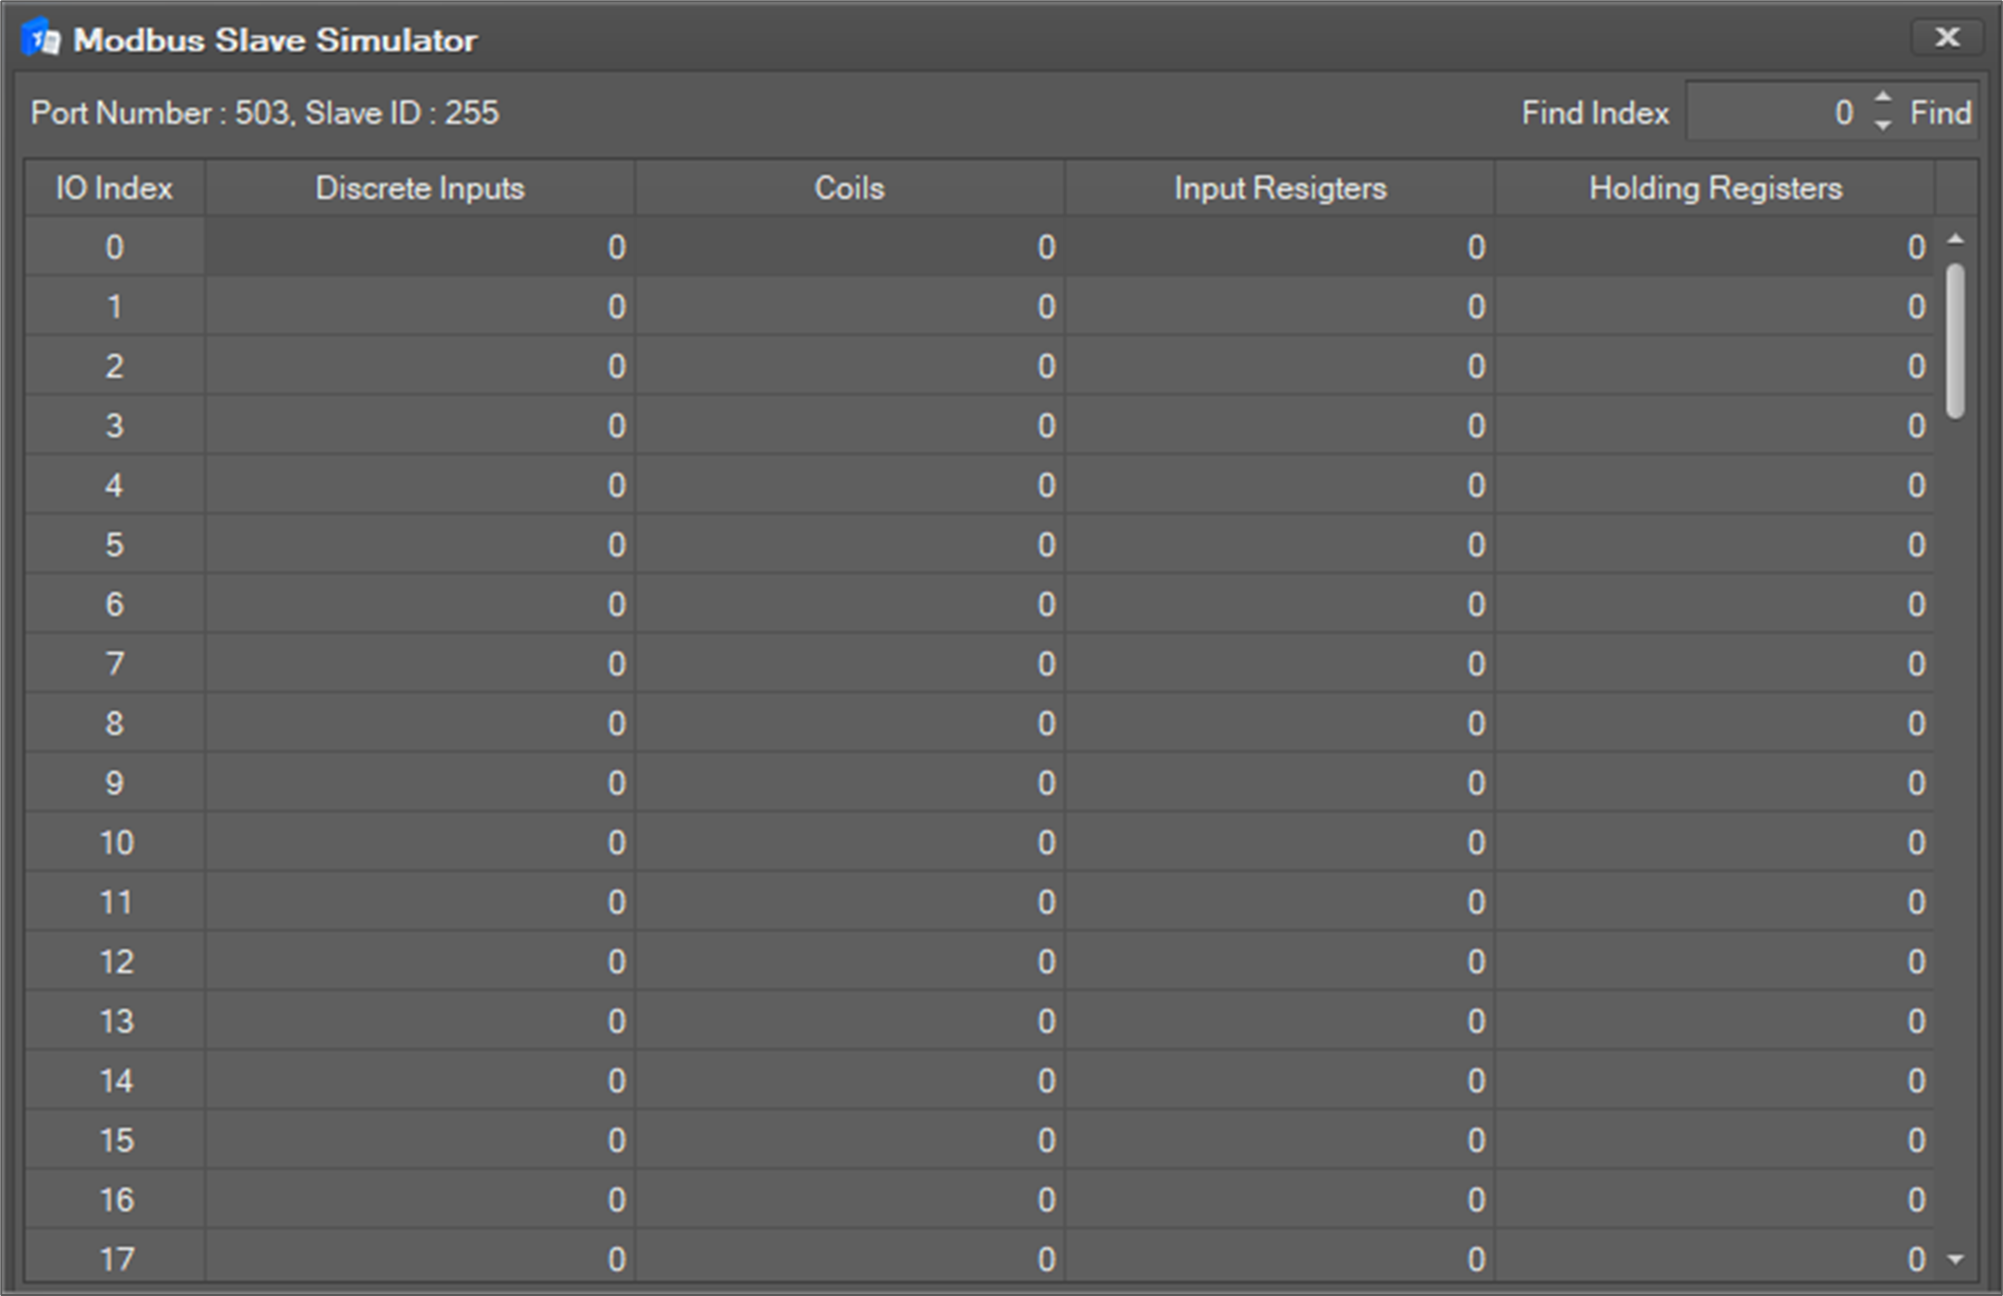Click the Coils column header
Viewport: 2003px width, 1296px height.
coord(849,188)
